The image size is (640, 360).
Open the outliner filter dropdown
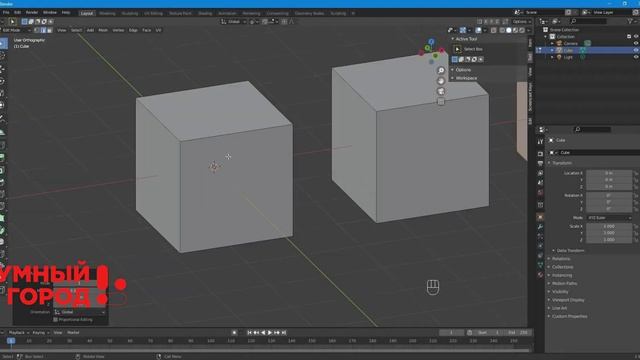click(631, 21)
